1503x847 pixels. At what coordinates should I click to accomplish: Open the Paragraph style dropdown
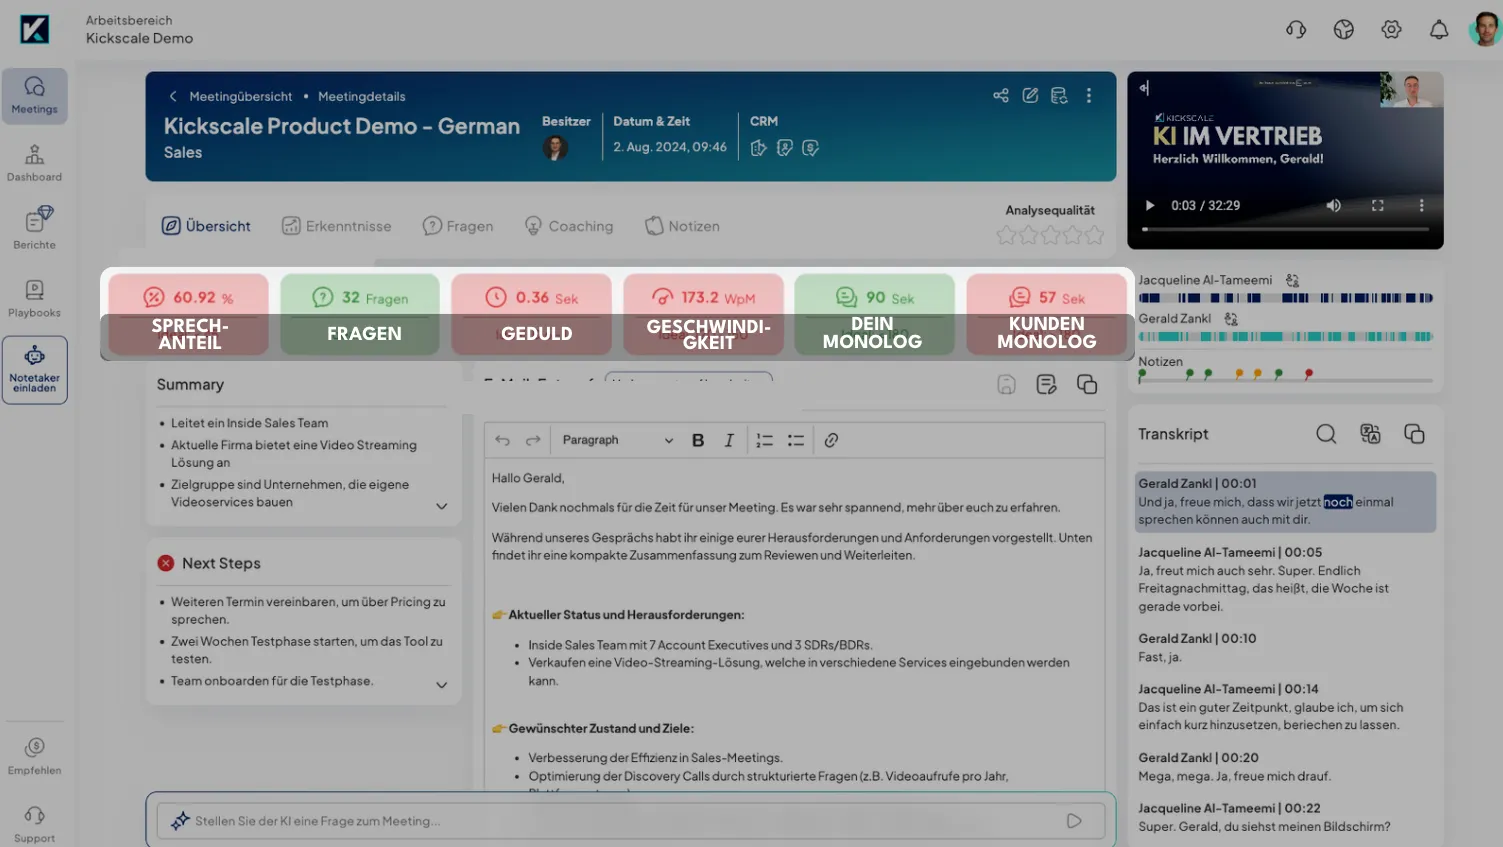tap(617, 440)
